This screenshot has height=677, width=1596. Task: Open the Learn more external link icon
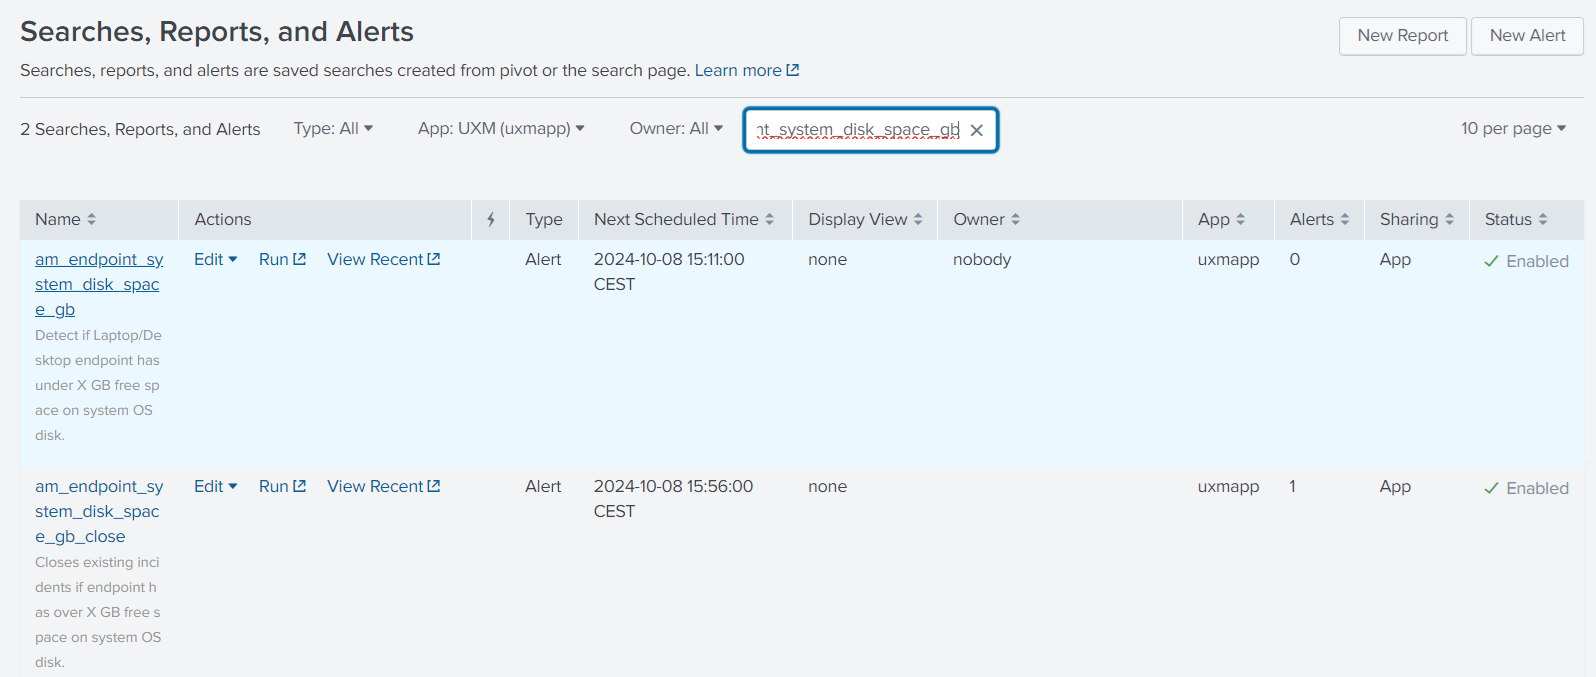point(793,70)
